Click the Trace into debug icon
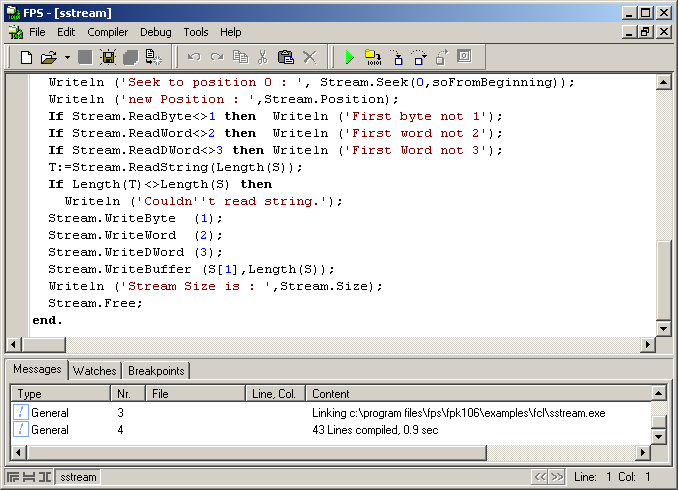 (x=395, y=57)
